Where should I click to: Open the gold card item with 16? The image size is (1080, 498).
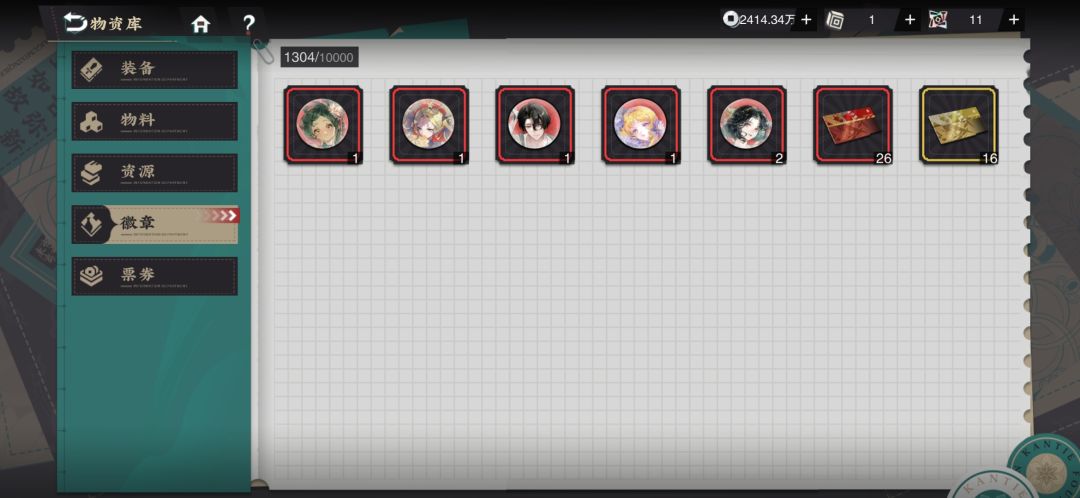(x=959, y=125)
